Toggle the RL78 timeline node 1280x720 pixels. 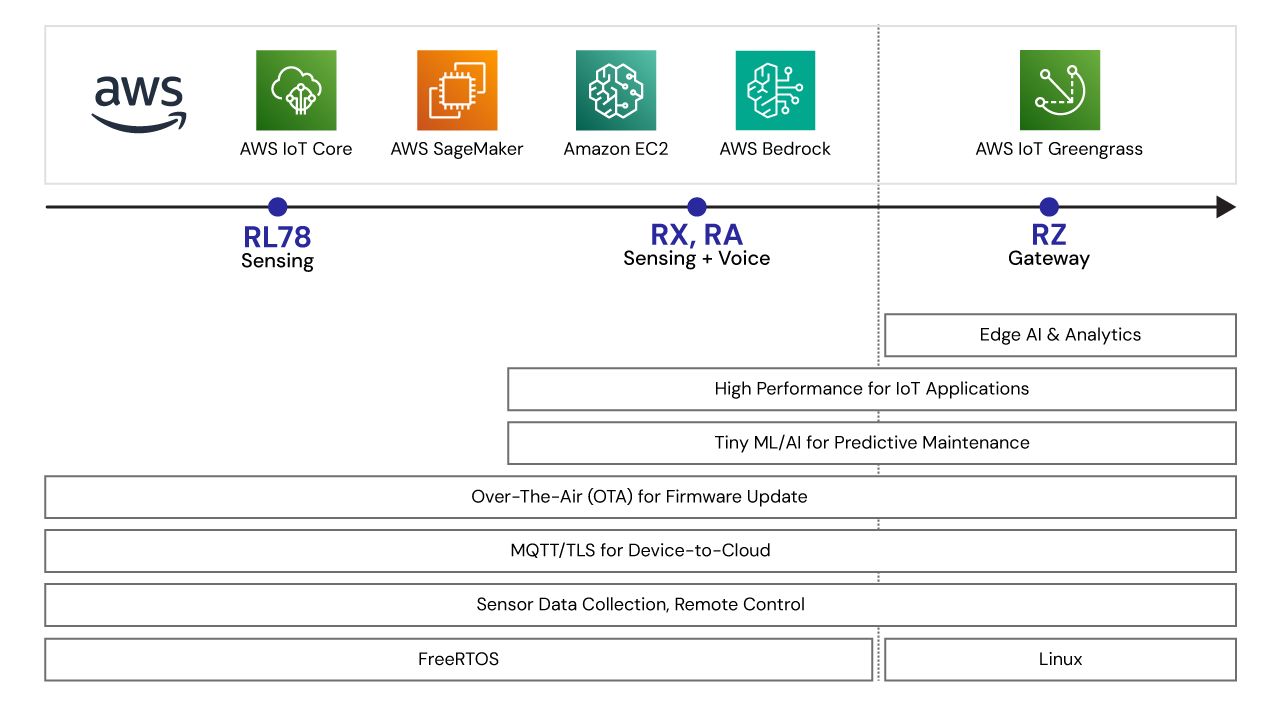pyautogui.click(x=277, y=207)
